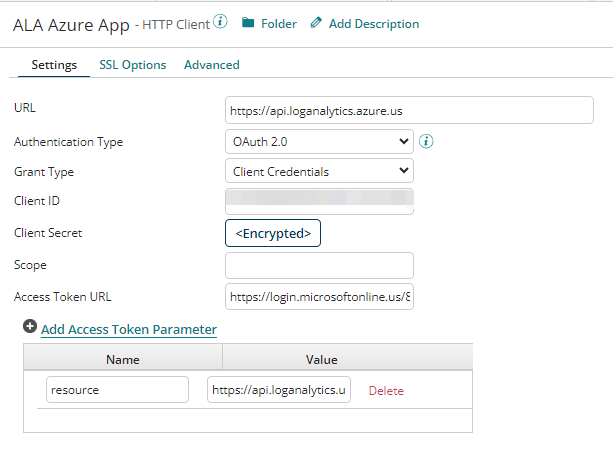
Task: Click the Access Token URL label
Action: click(63, 297)
